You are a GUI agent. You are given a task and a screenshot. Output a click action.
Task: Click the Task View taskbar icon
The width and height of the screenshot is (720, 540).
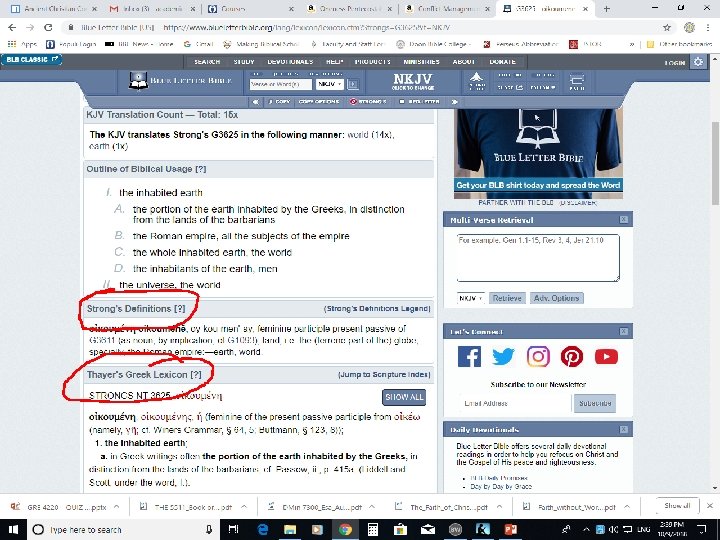234,529
